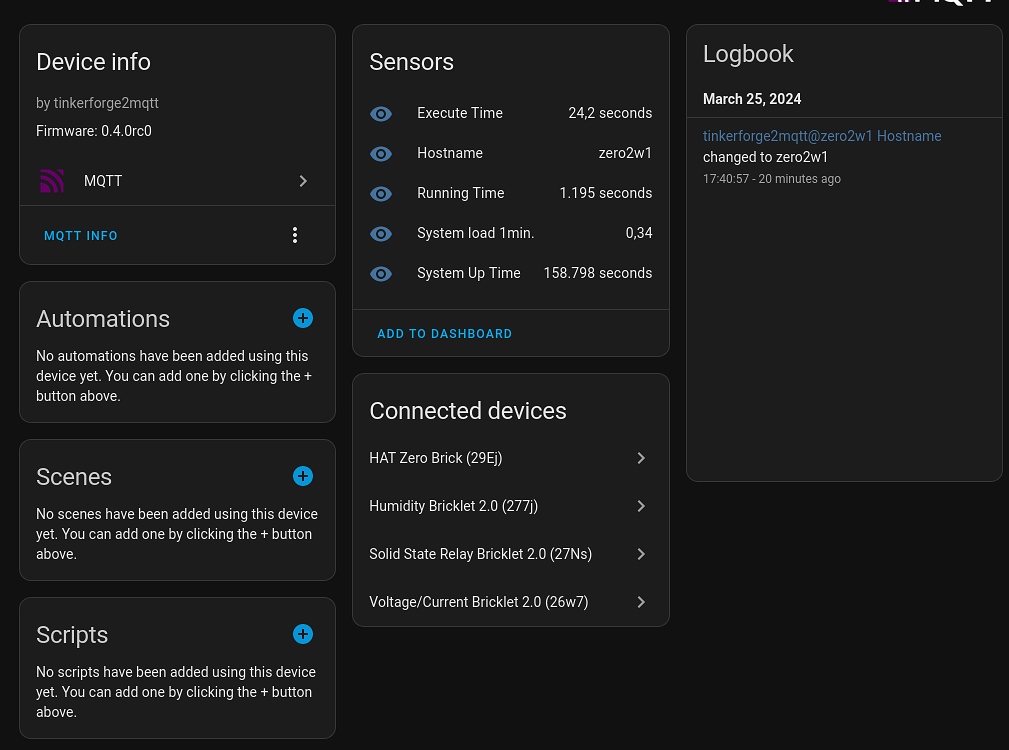Click the plus icon to add a Script

click(303, 634)
